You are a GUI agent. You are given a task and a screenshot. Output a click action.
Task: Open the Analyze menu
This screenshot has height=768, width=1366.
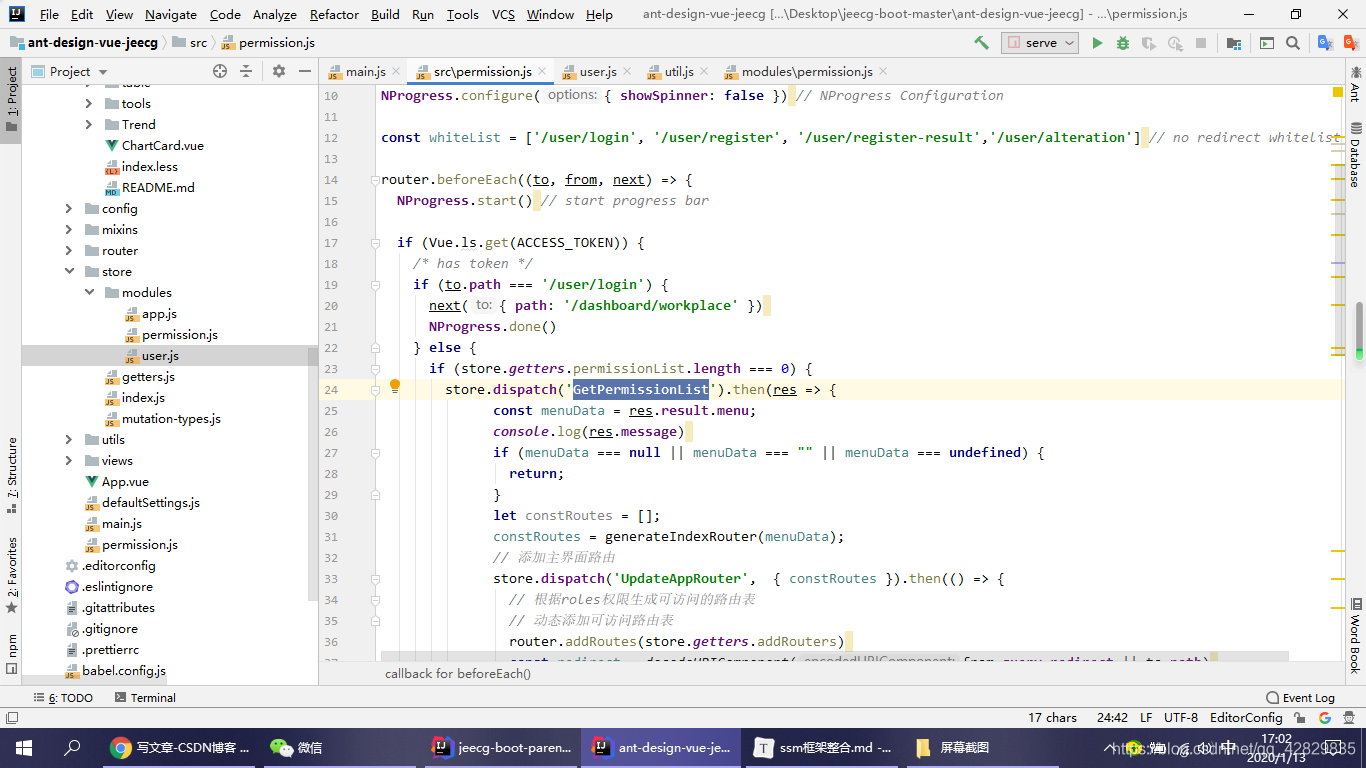pos(274,14)
